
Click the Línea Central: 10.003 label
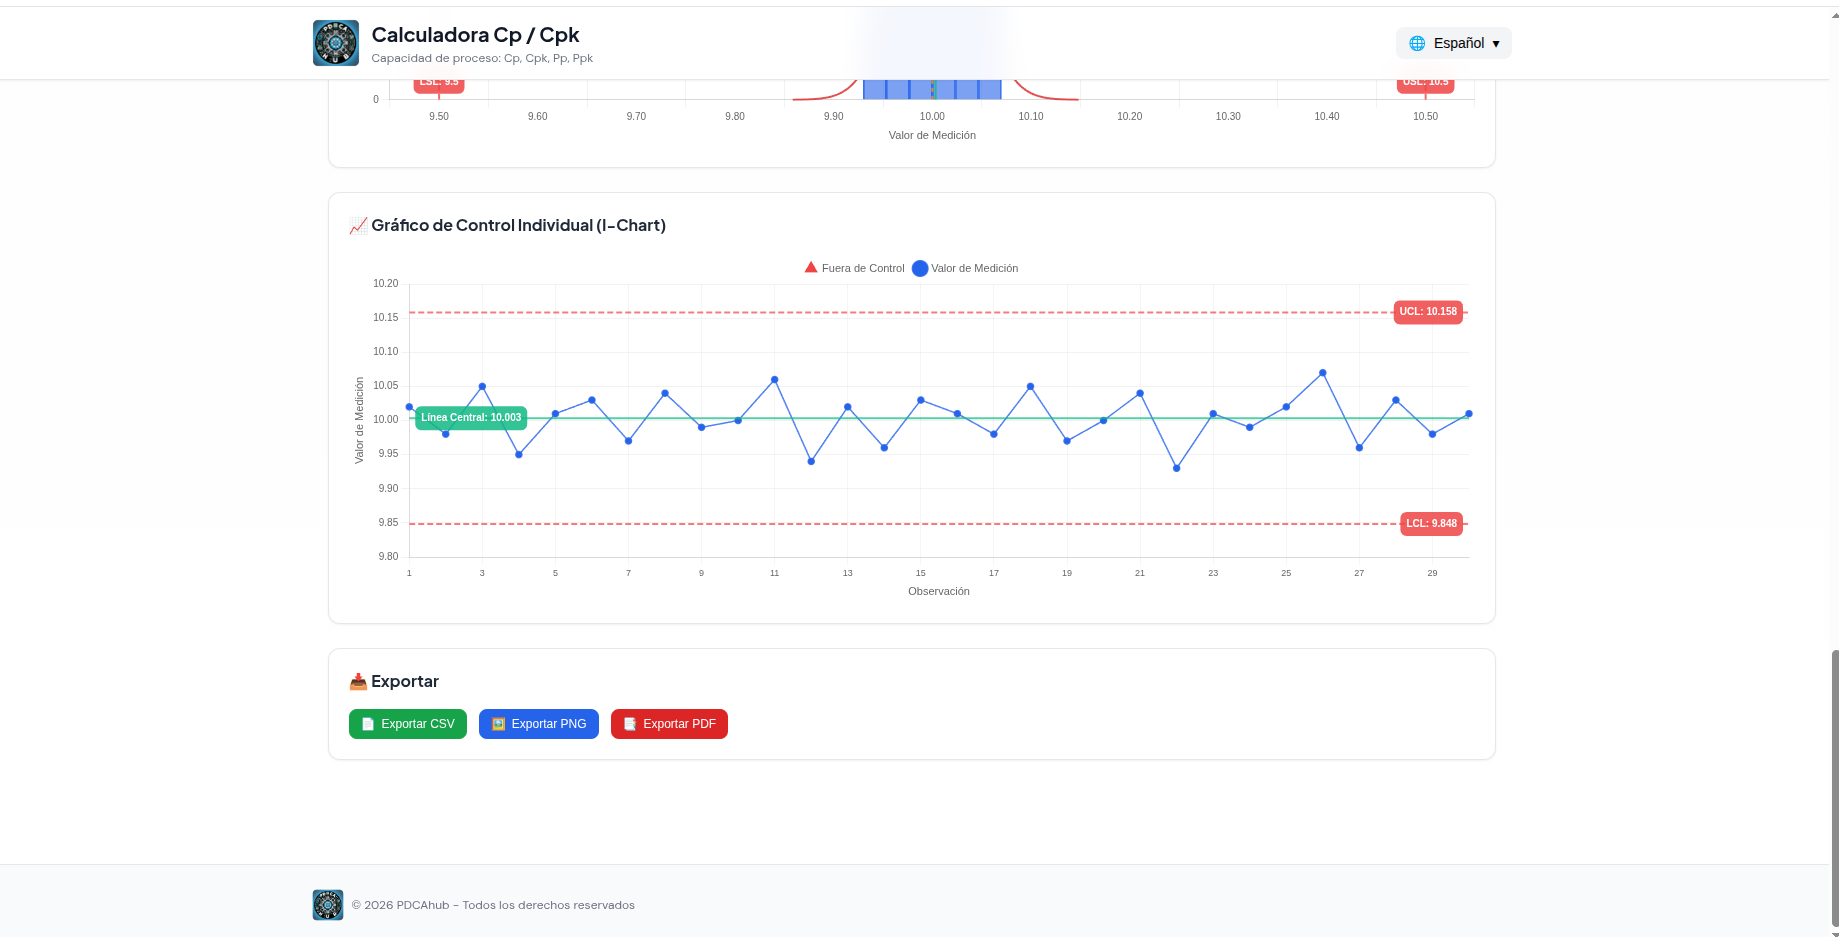(471, 418)
